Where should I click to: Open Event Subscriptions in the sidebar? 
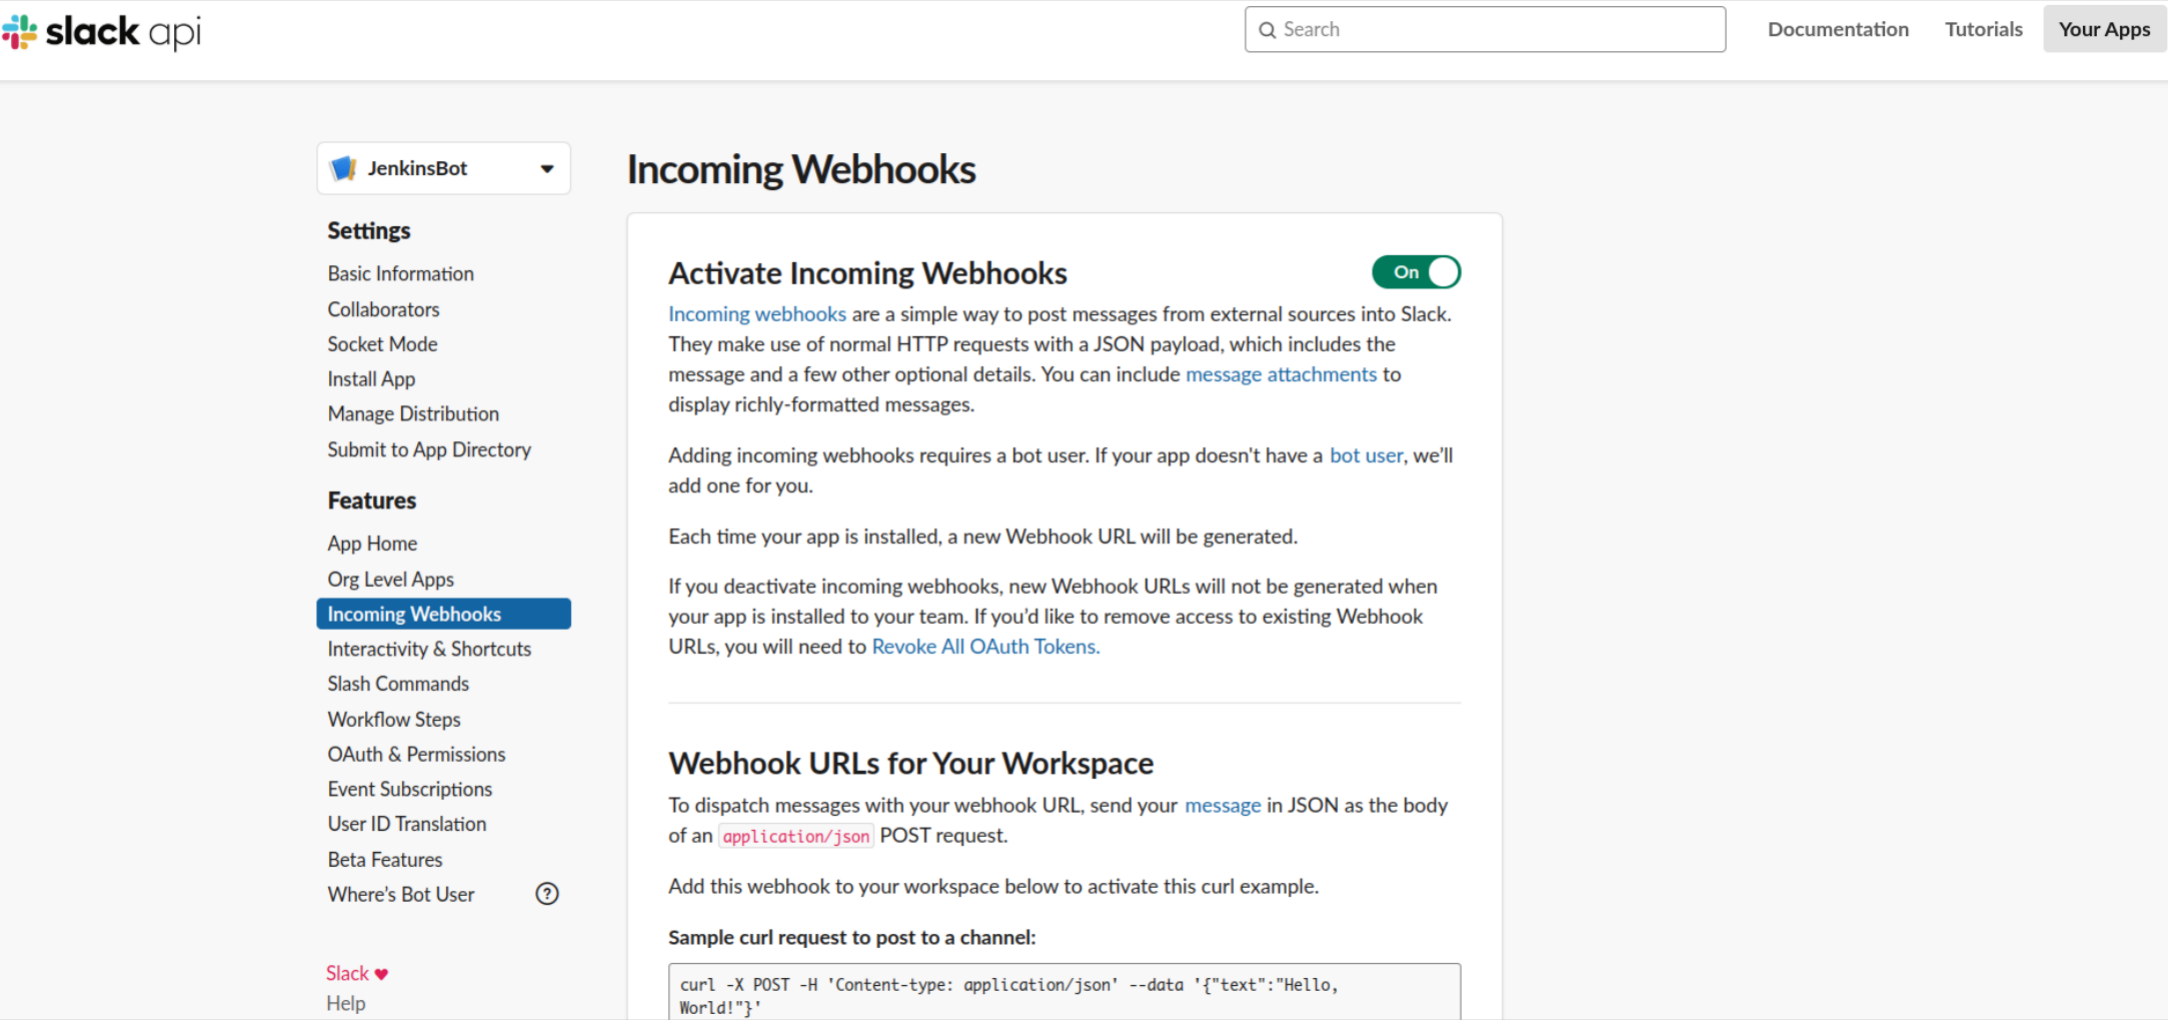click(410, 789)
